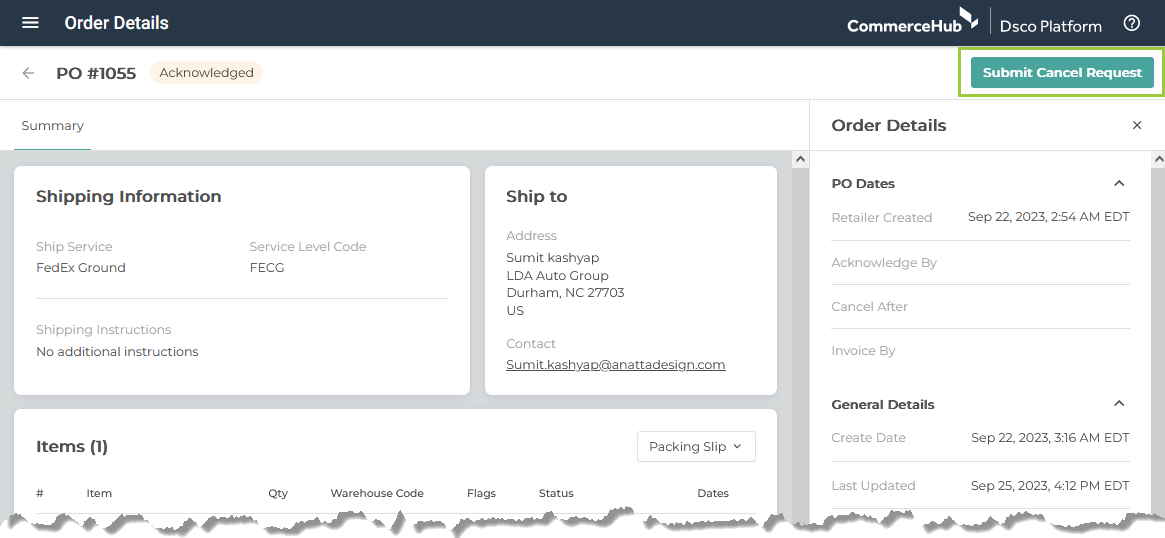The width and height of the screenshot is (1165, 538).
Task: Click the Dsco Platform label
Action: pyautogui.click(x=1051, y=26)
